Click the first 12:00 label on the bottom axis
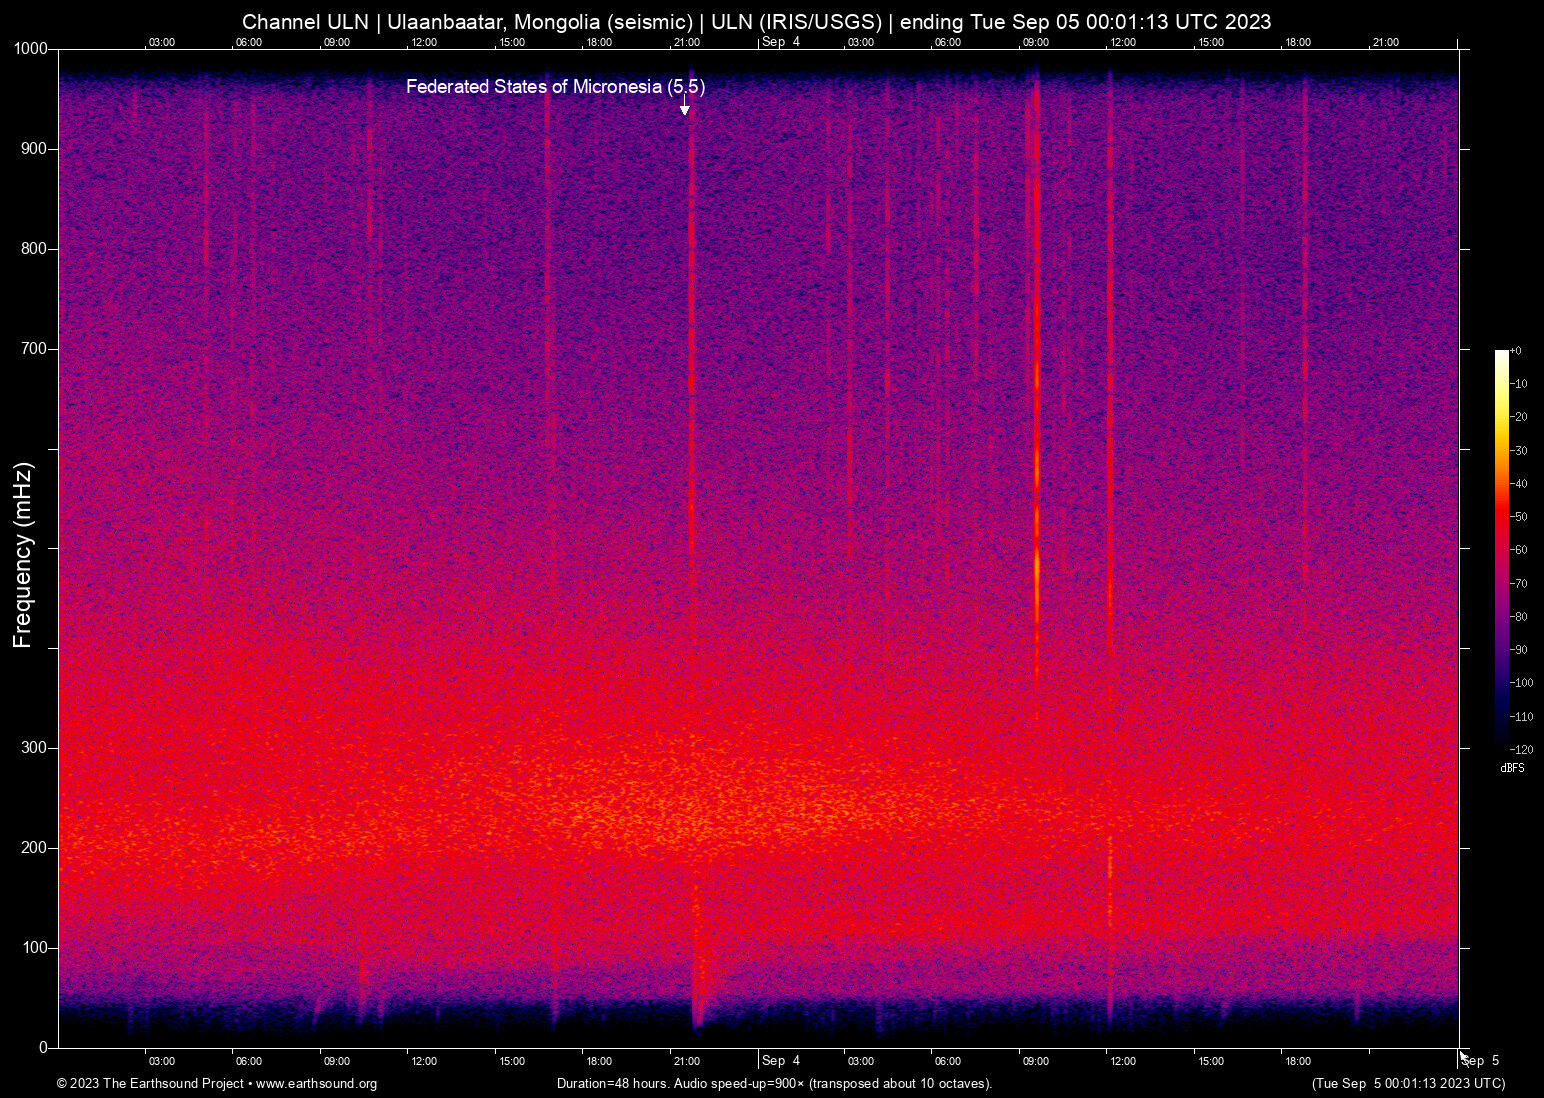The image size is (1544, 1098). (x=424, y=1062)
